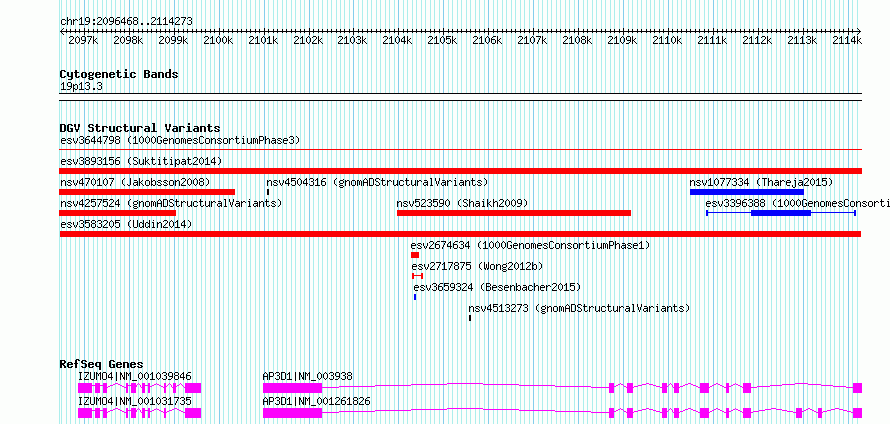
Task: Click the 2104k ruler tick label
Action: pos(397,40)
